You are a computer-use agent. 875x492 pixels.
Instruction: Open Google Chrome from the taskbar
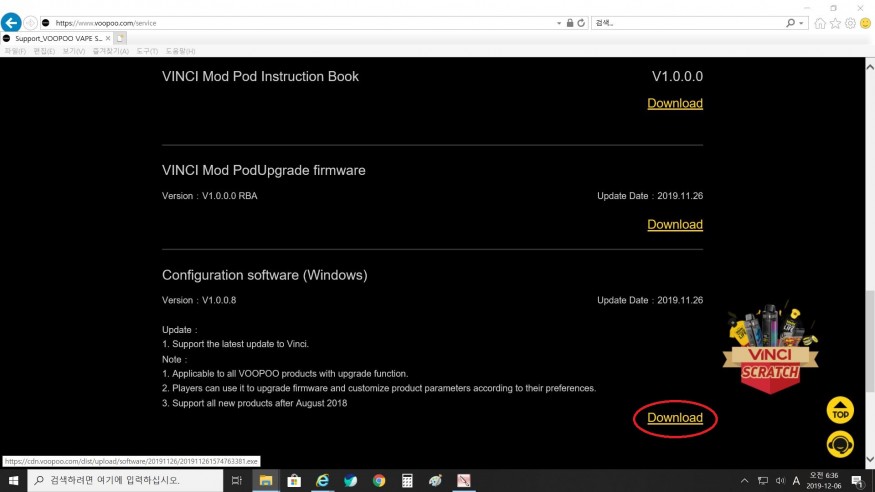coord(379,480)
